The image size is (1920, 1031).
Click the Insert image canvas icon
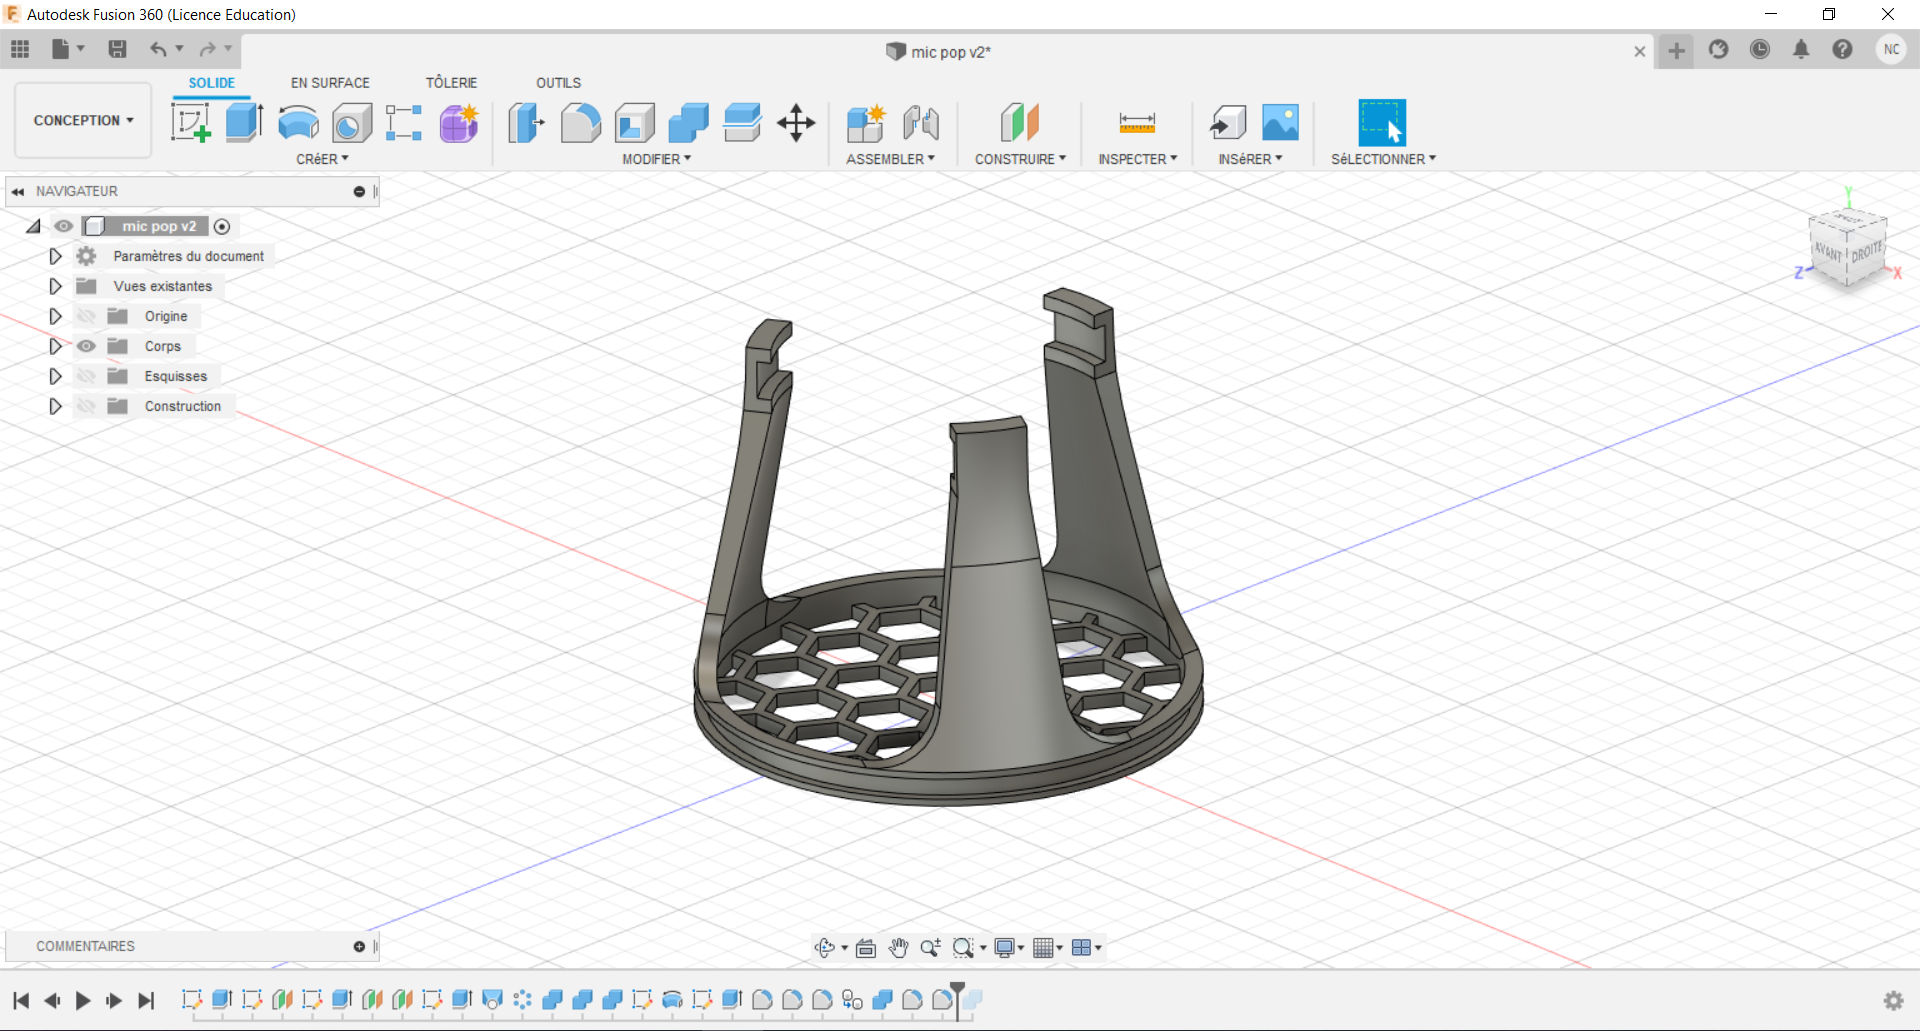1280,123
